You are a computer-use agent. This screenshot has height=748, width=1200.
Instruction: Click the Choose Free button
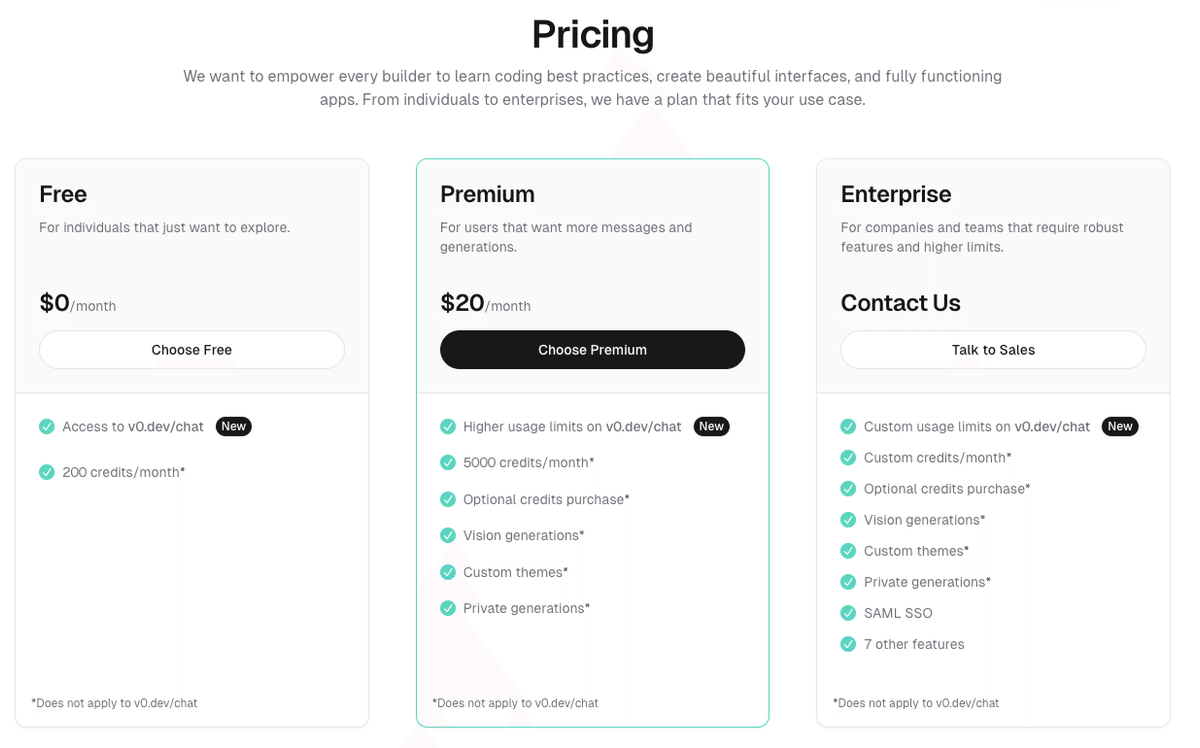(x=192, y=350)
